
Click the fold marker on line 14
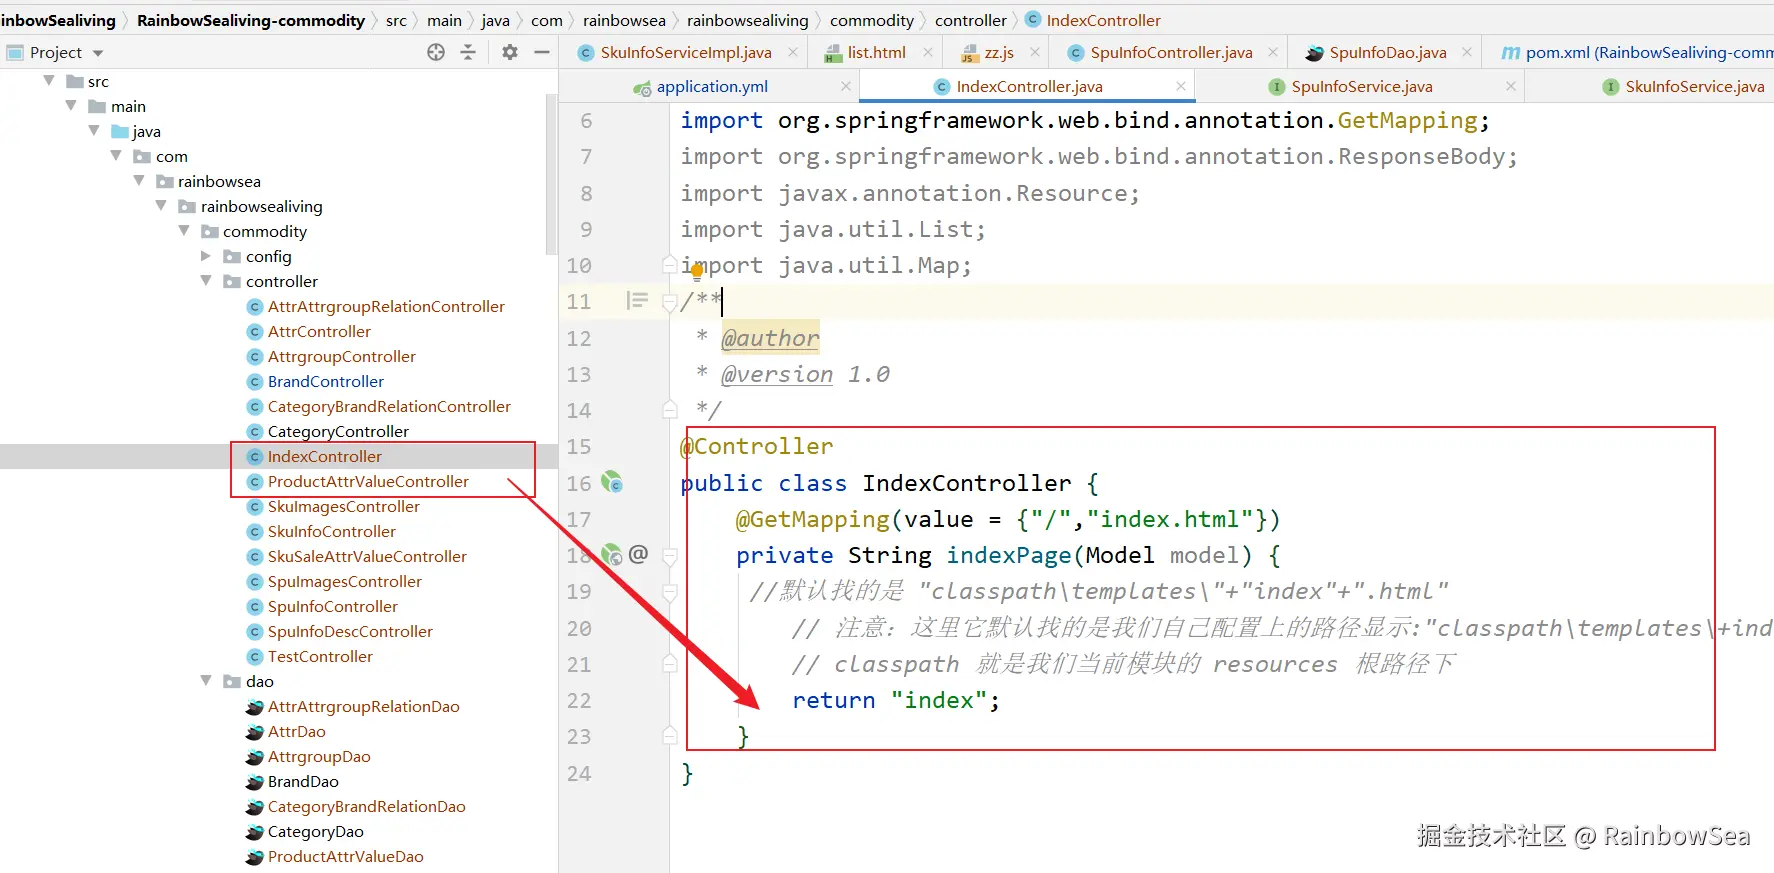(670, 409)
